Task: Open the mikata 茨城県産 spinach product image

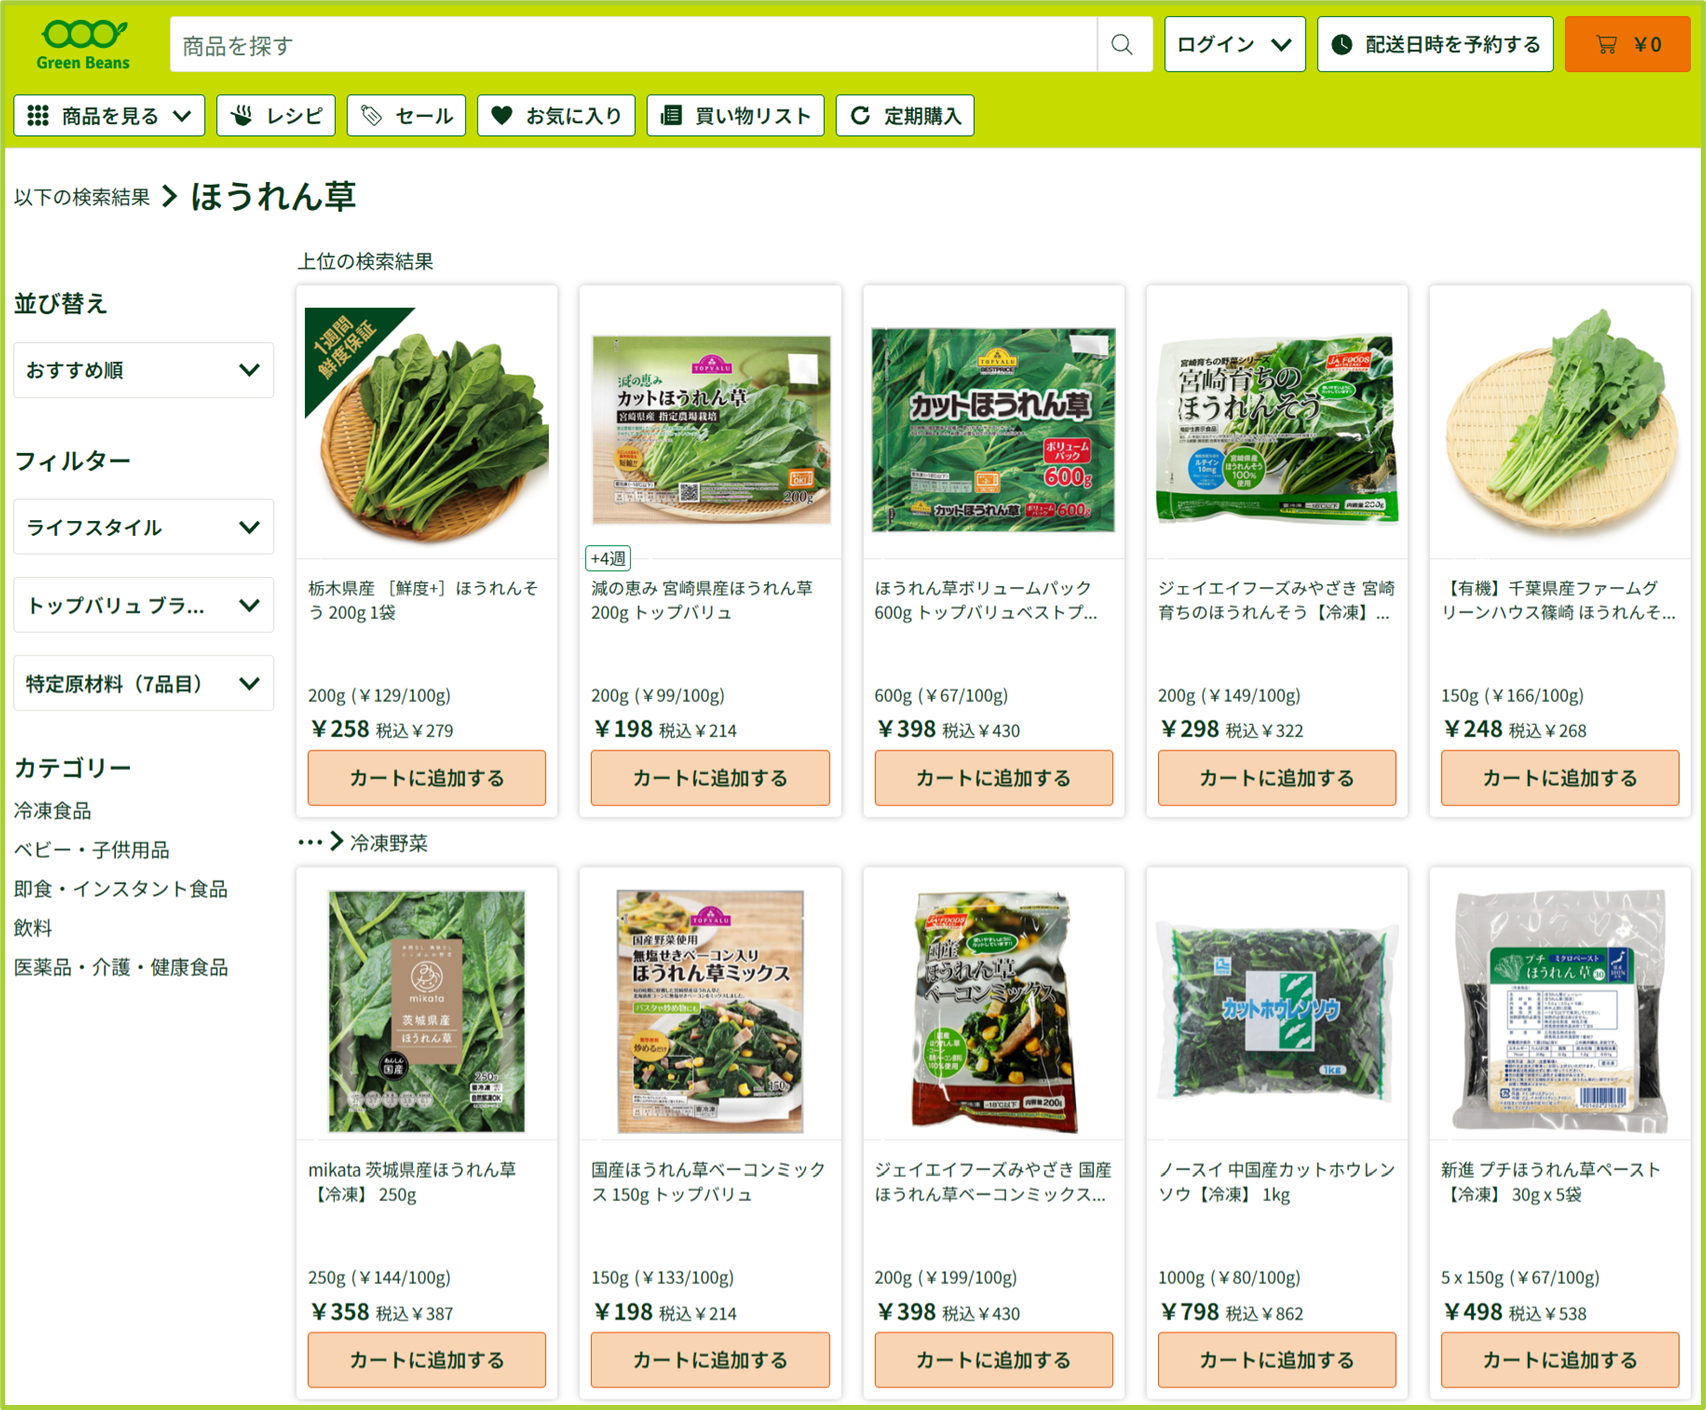Action: pyautogui.click(x=427, y=1011)
